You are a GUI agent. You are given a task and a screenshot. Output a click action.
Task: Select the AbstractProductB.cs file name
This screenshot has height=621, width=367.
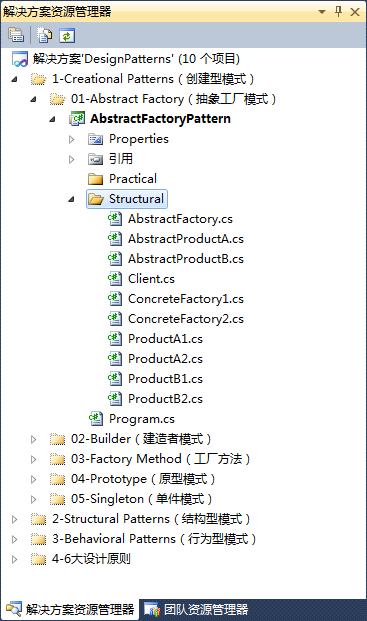pos(186,259)
